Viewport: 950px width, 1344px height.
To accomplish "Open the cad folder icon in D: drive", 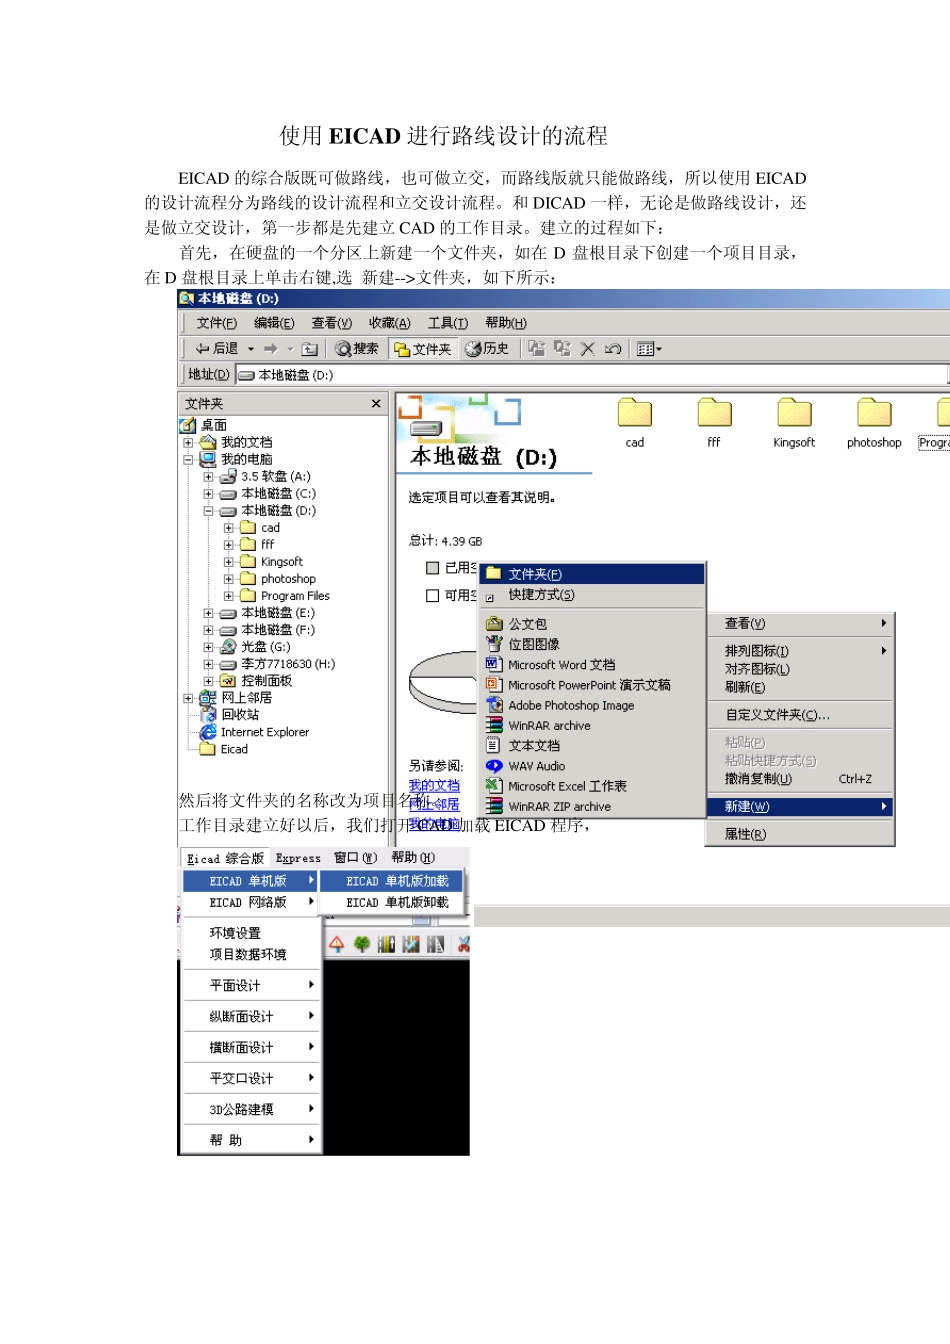I will tap(634, 413).
